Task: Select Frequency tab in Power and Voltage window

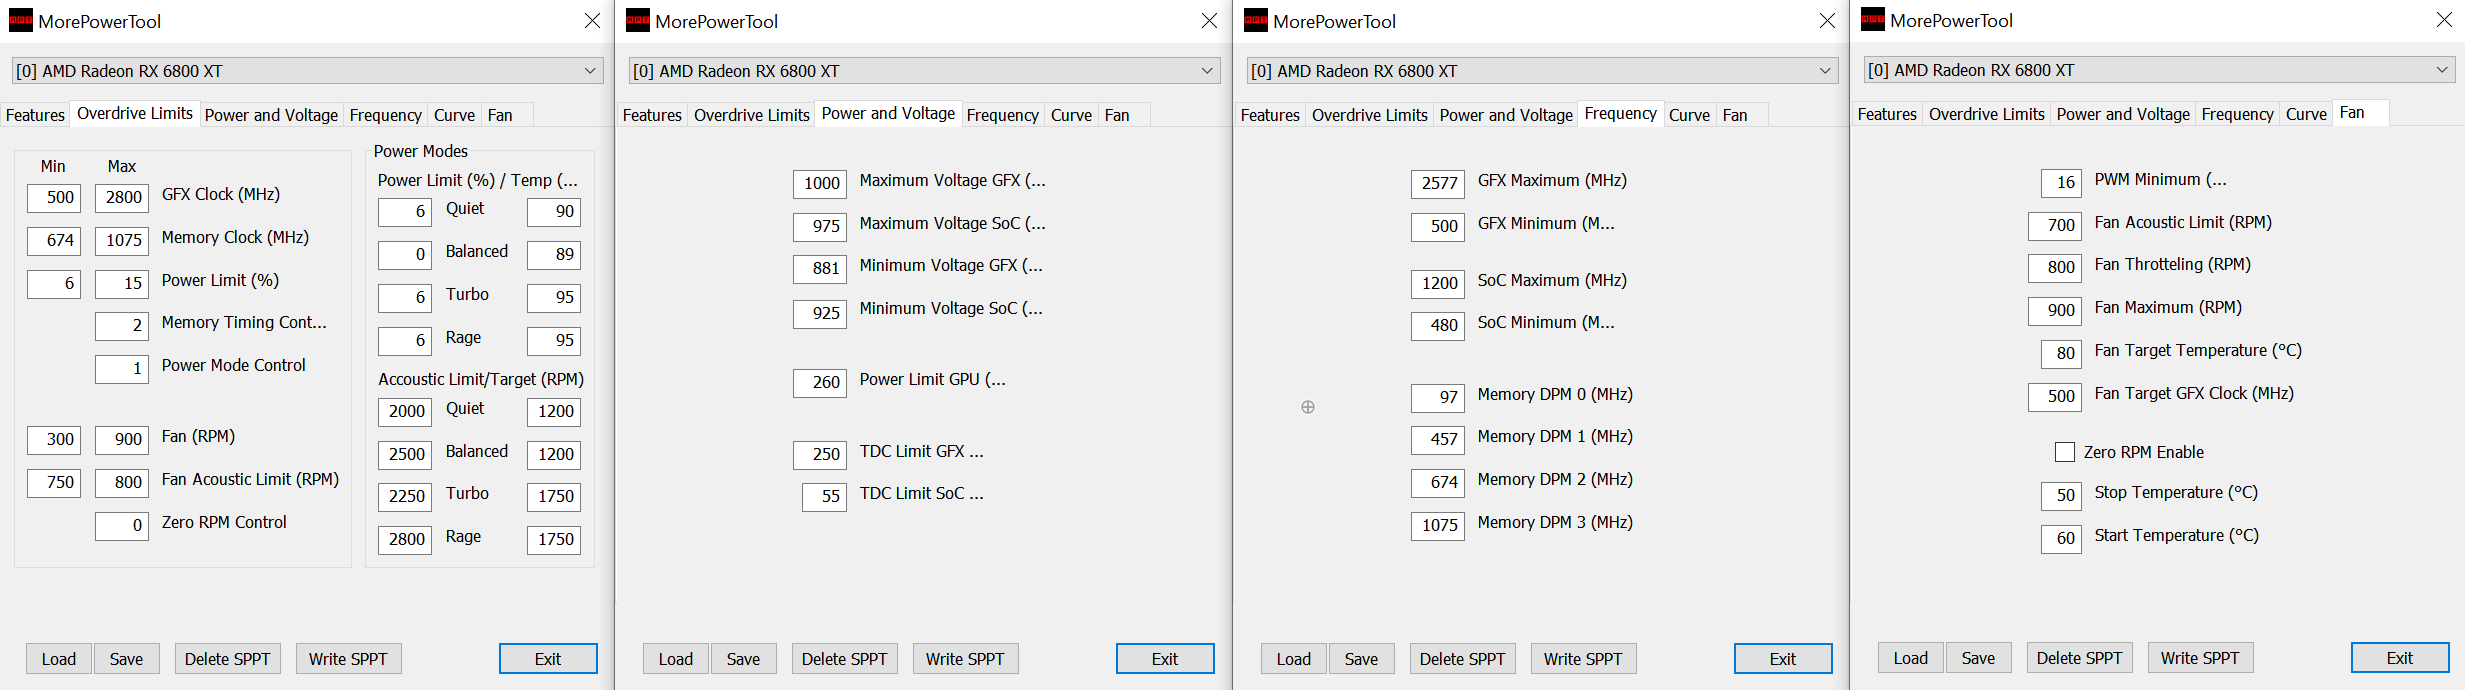Action: pyautogui.click(x=1003, y=115)
